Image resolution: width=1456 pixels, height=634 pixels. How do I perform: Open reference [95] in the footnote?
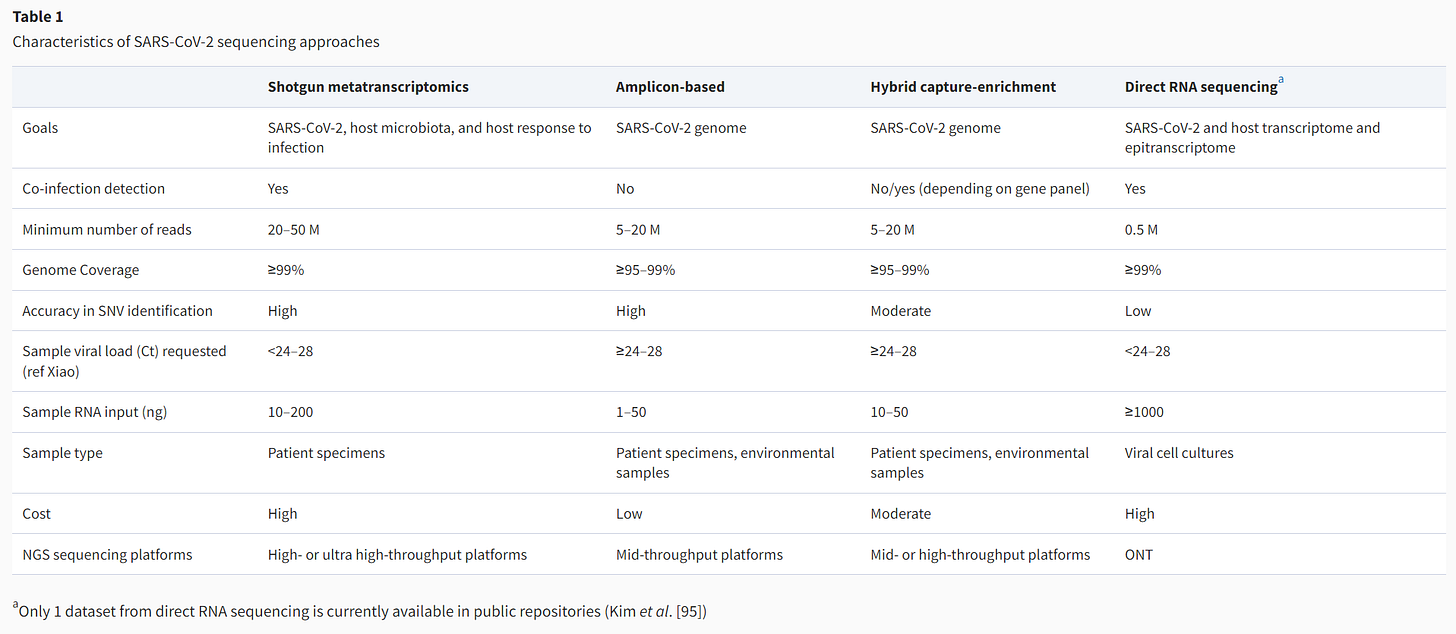click(691, 611)
